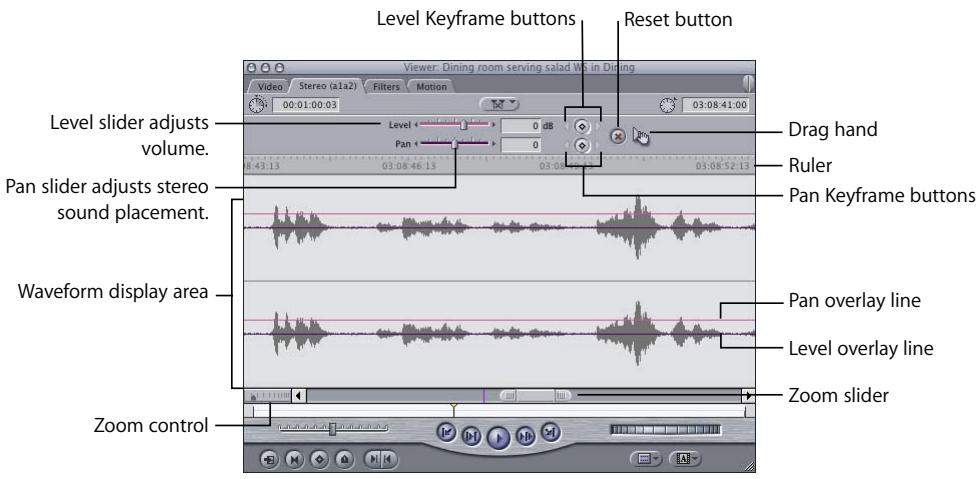This screenshot has width=979, height=479.
Task: Click the Pan slider's left arrow
Action: [416, 144]
